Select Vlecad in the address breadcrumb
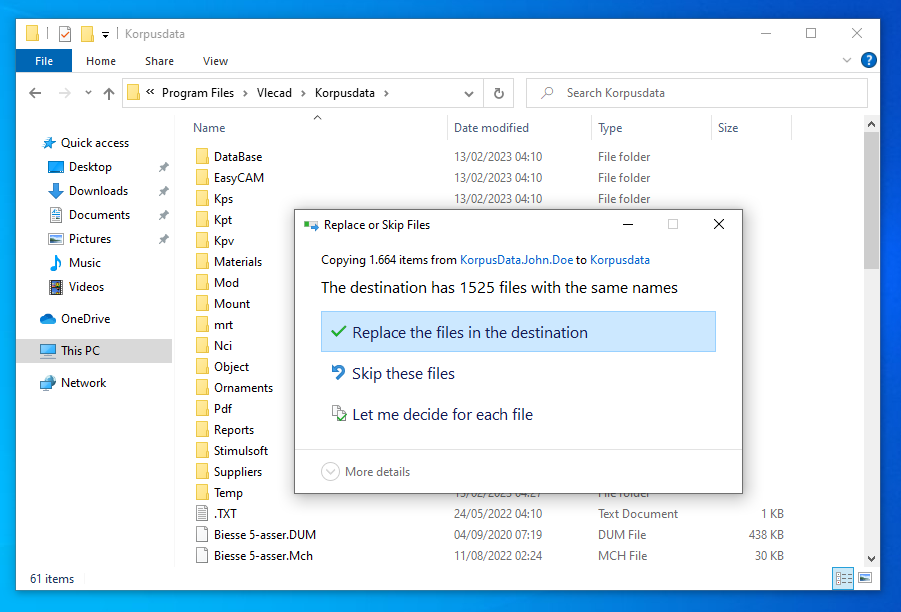The height and width of the screenshot is (612, 901). [274, 93]
